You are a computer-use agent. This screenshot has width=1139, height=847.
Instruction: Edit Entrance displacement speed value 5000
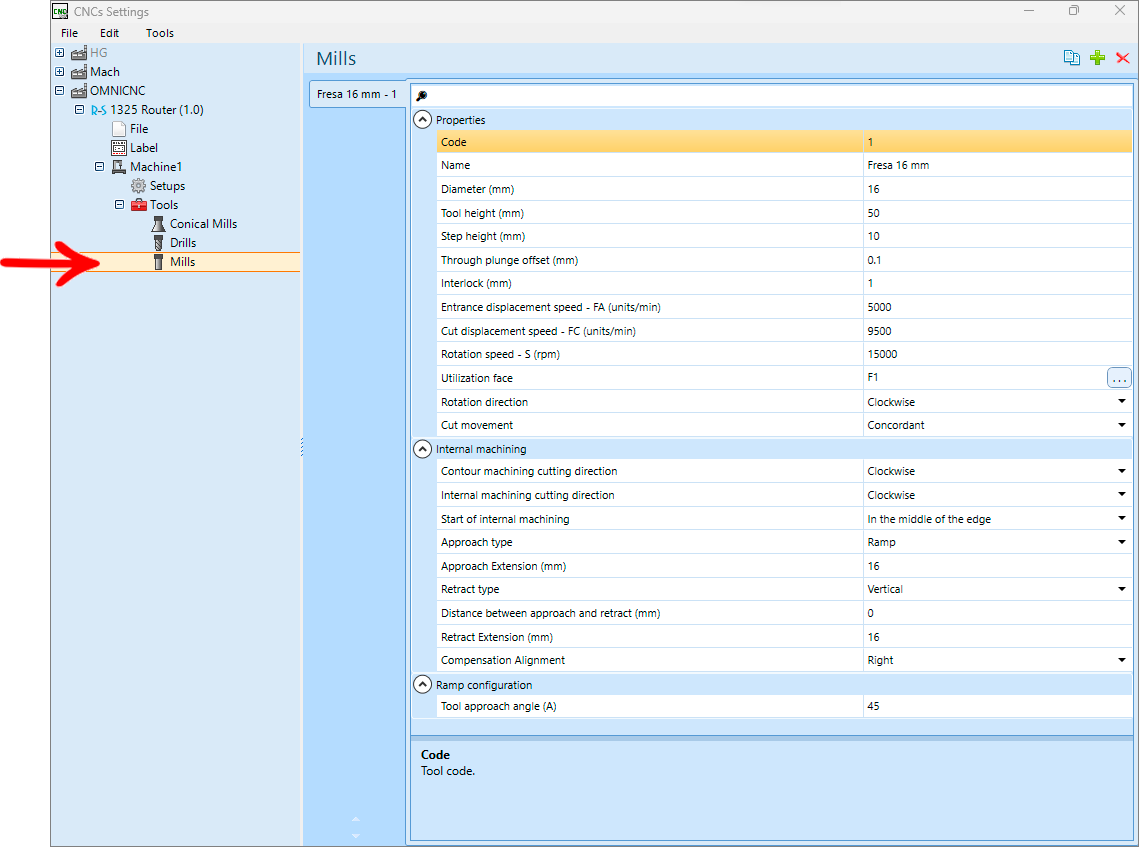pos(997,307)
